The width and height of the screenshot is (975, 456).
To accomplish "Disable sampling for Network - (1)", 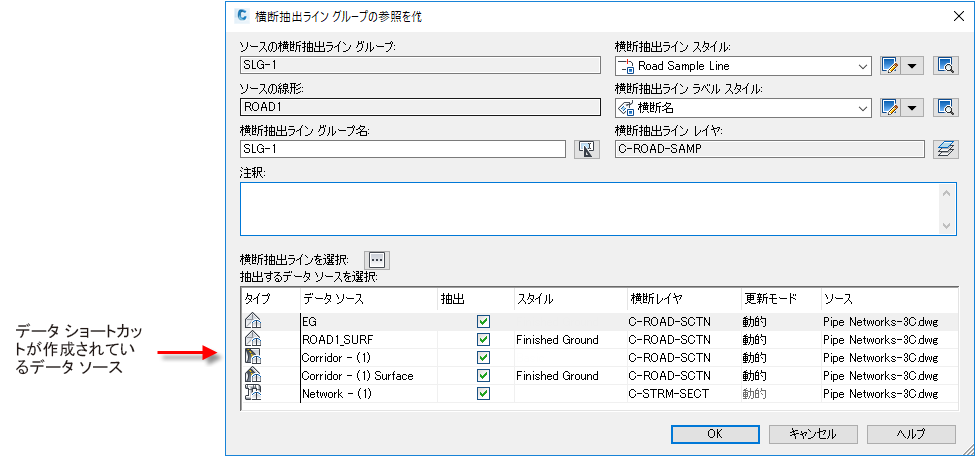I will (x=483, y=394).
